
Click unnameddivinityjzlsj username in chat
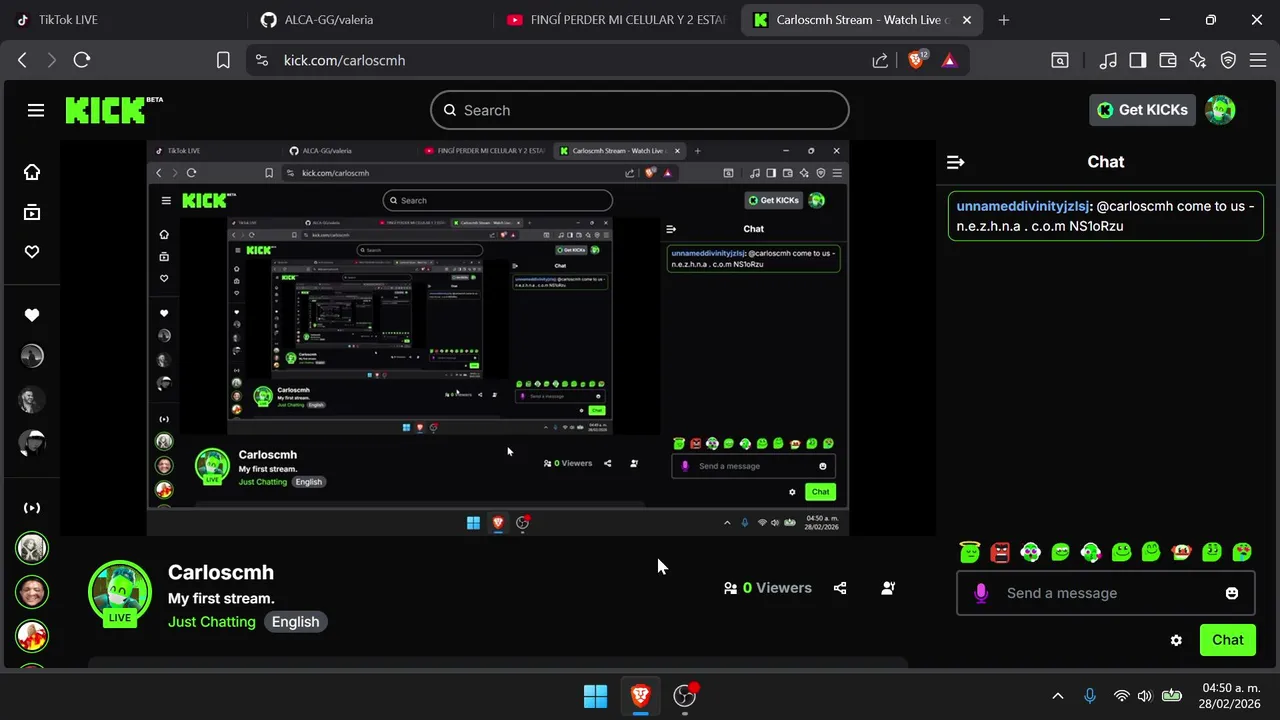(1022, 206)
